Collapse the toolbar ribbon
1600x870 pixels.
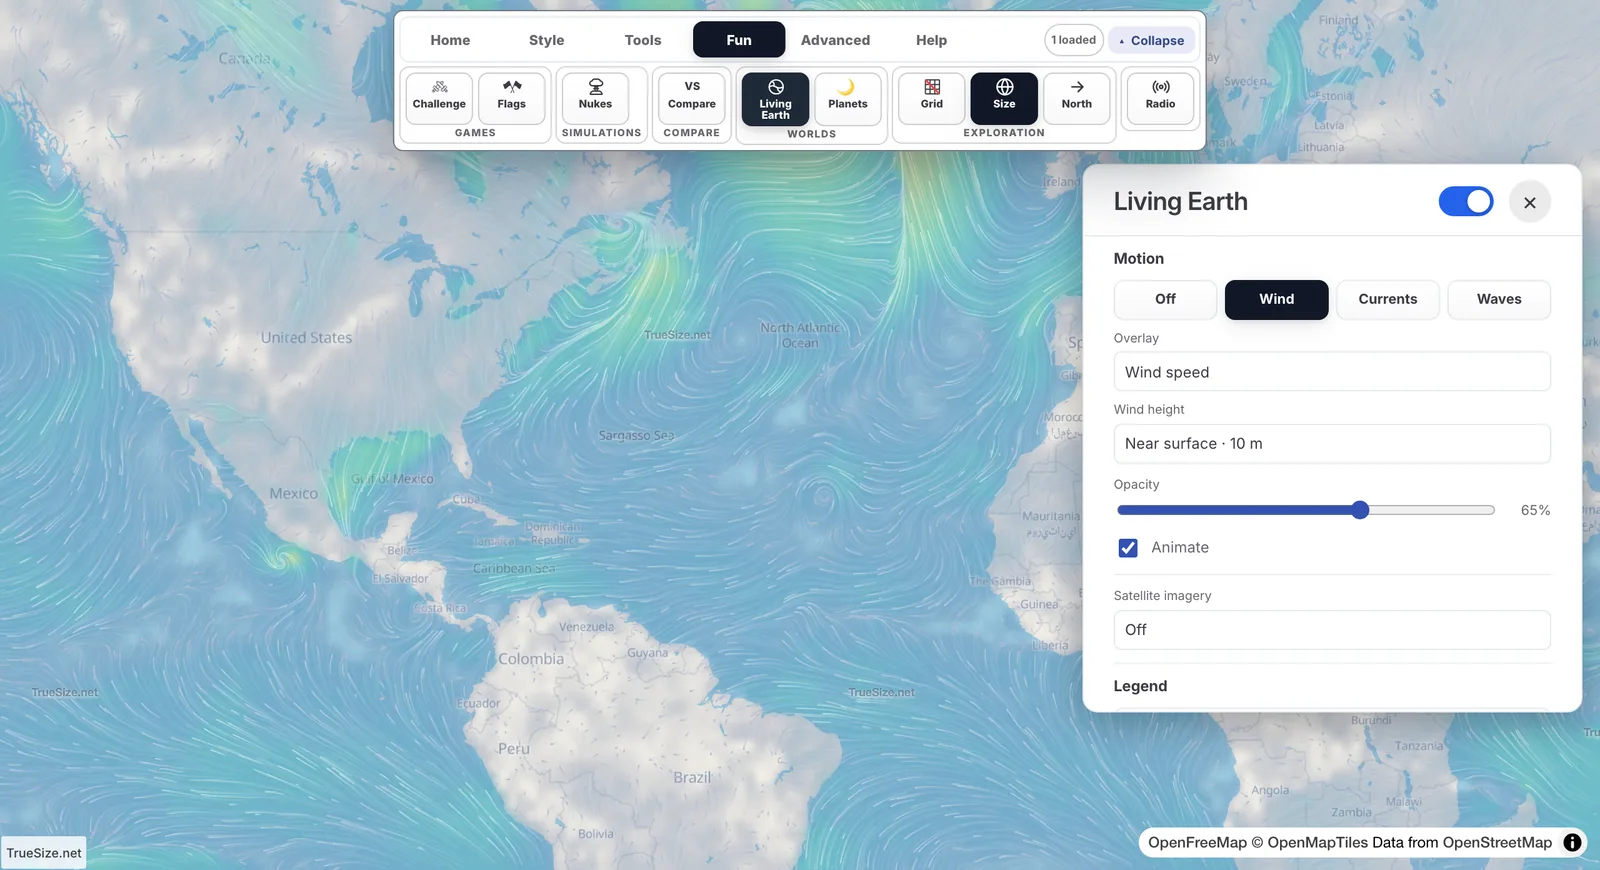tap(1151, 40)
